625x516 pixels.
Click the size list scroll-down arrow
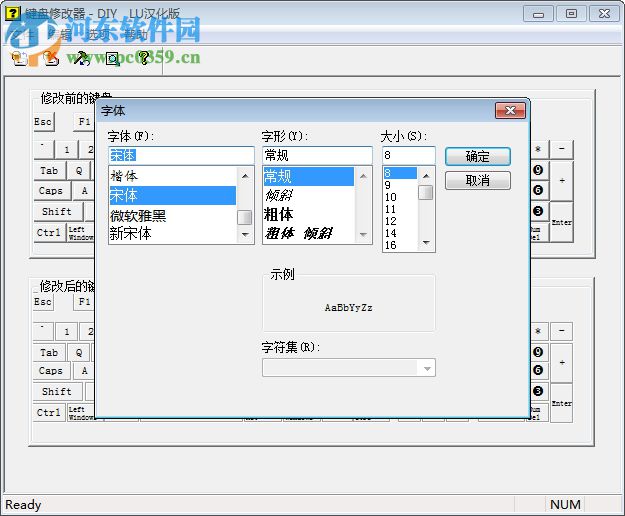tap(426, 243)
